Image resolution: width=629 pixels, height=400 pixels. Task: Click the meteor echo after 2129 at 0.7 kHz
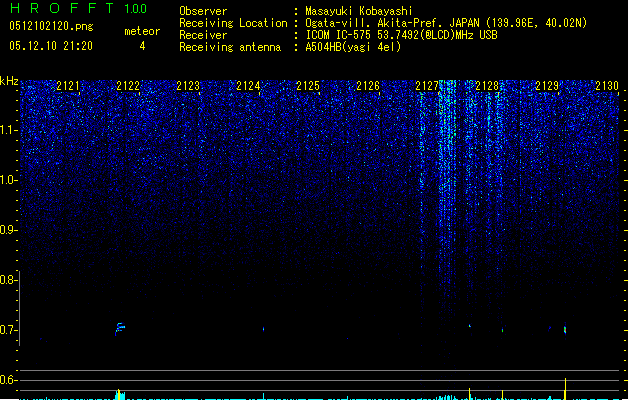pyautogui.click(x=565, y=330)
